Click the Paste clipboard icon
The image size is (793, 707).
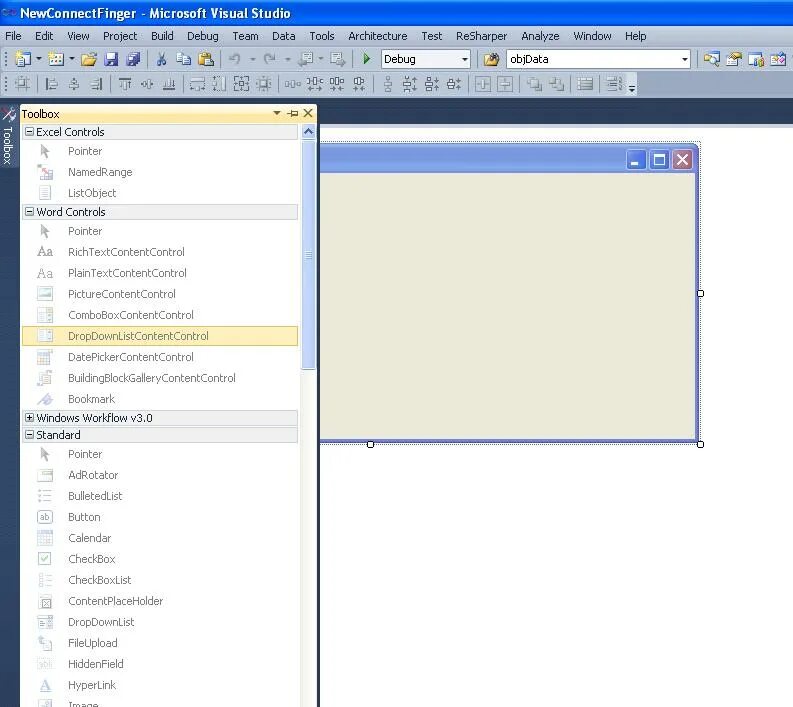[205, 59]
